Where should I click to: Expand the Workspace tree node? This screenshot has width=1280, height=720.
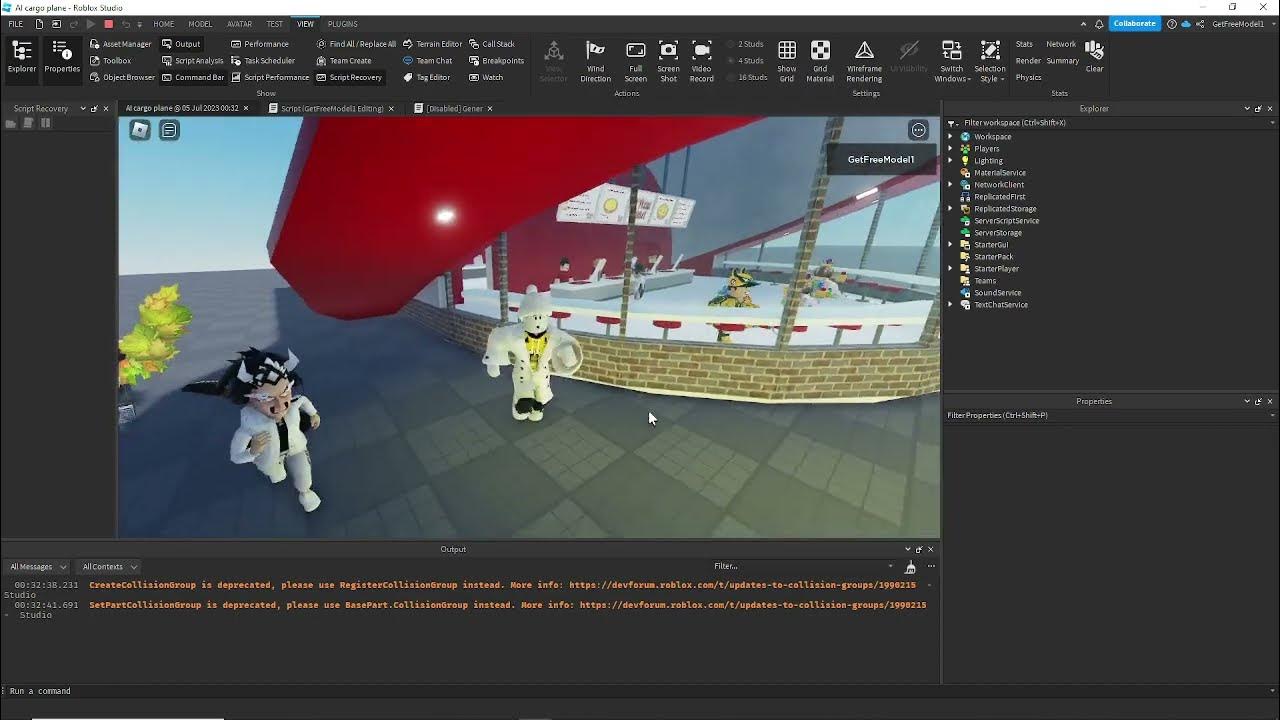click(x=951, y=137)
